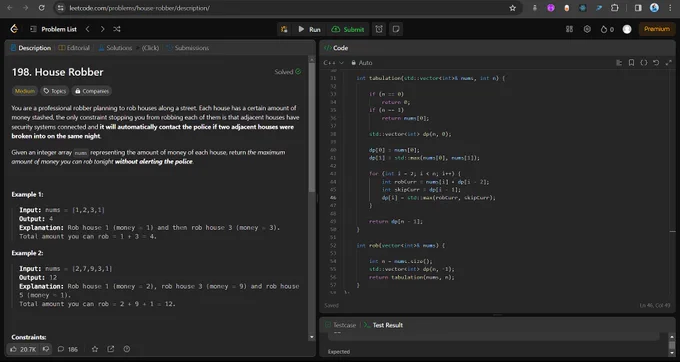Viewport: 680px width, 362px height.
Task: View the streak fire counter
Action: coord(607,29)
